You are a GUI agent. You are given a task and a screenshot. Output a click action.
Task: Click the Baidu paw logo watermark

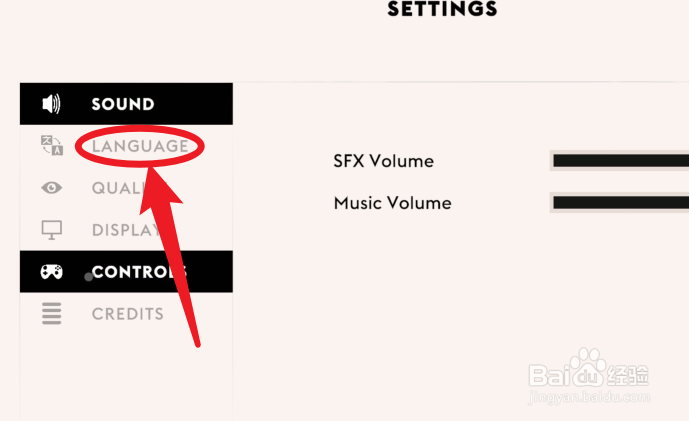click(x=588, y=367)
